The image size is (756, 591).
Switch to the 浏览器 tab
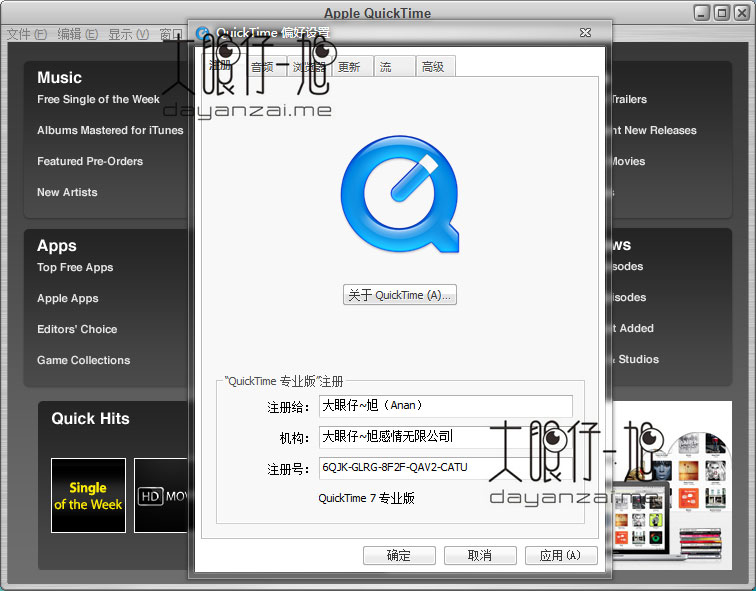pyautogui.click(x=309, y=67)
